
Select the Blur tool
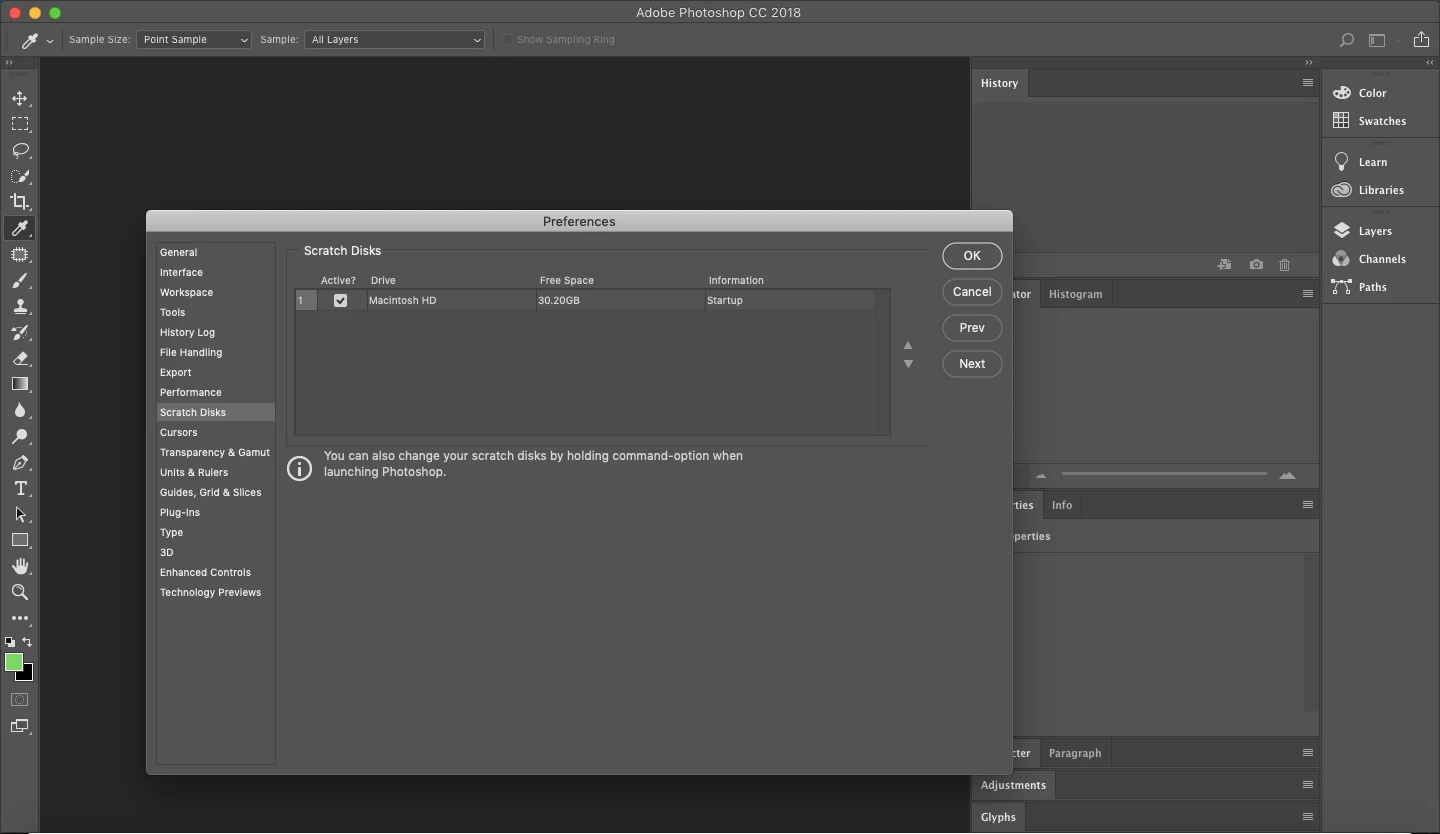coord(20,410)
